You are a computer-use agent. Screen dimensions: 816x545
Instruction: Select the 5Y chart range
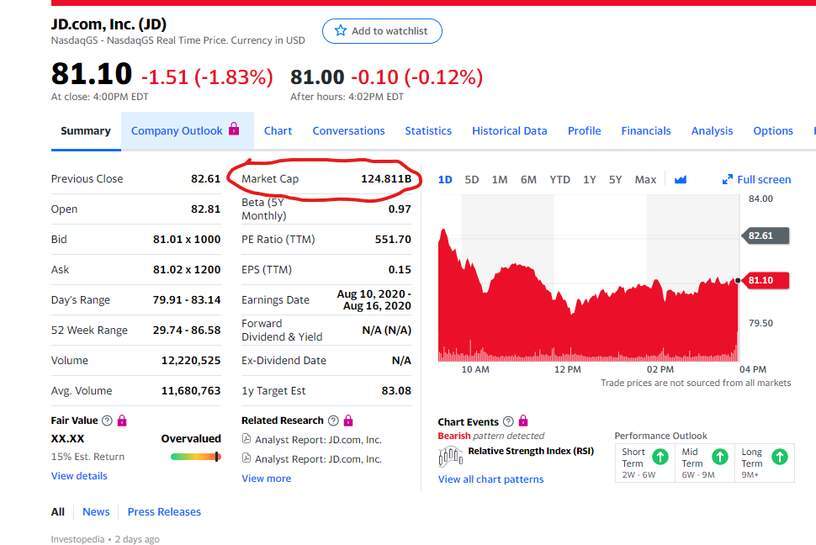click(x=615, y=180)
